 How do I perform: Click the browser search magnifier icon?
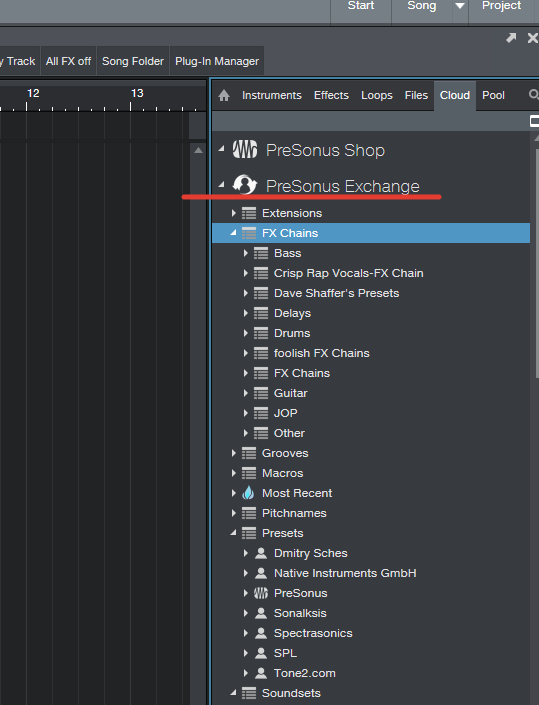click(x=534, y=94)
